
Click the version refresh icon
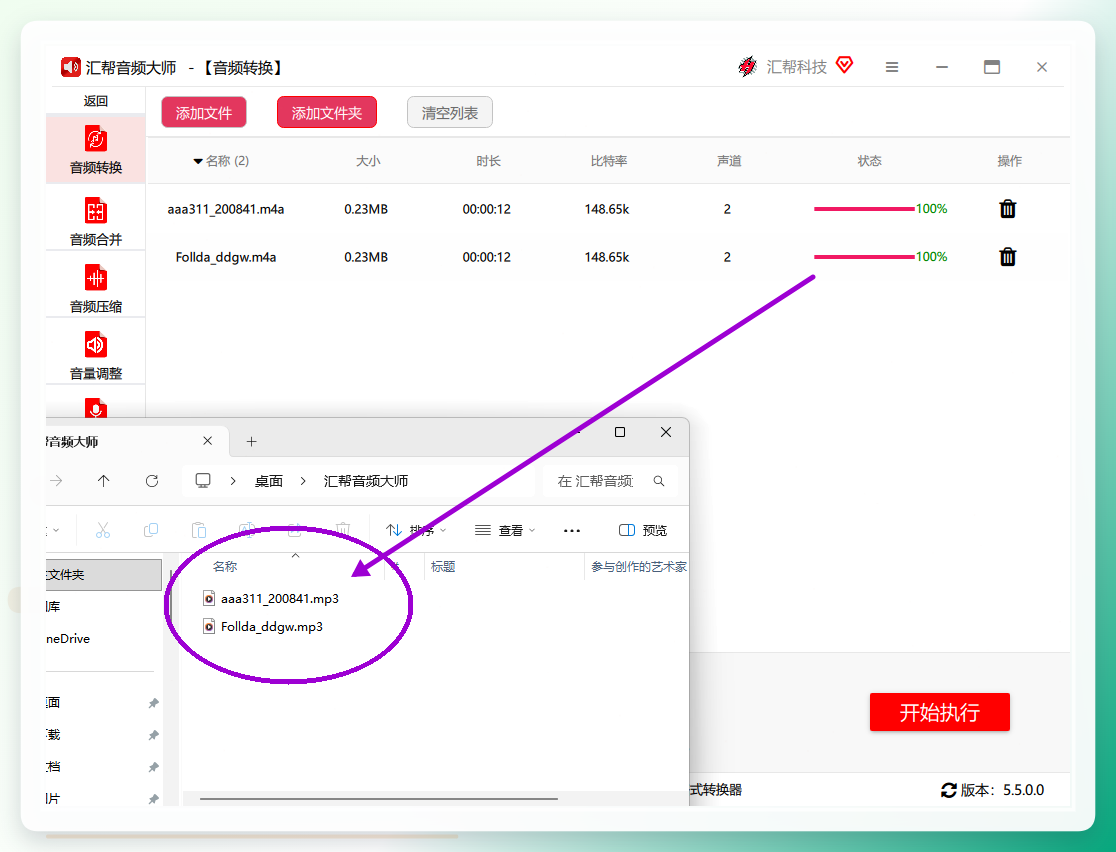948,790
